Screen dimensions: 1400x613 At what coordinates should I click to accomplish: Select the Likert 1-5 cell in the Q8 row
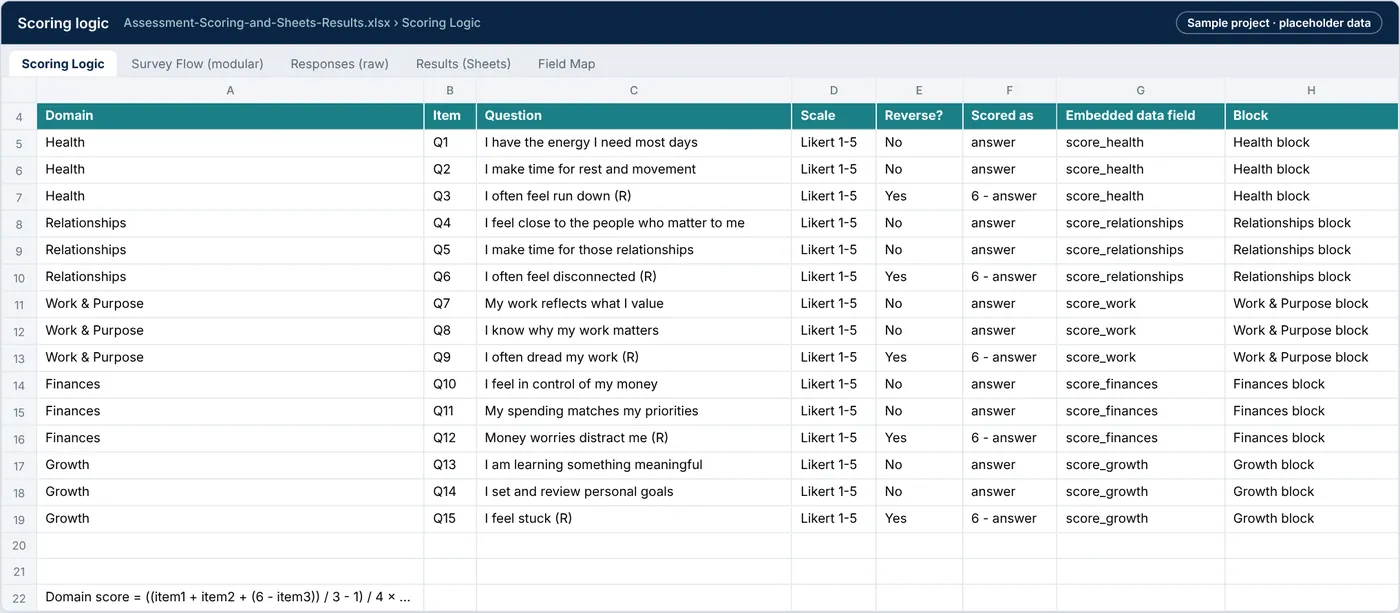[834, 331]
